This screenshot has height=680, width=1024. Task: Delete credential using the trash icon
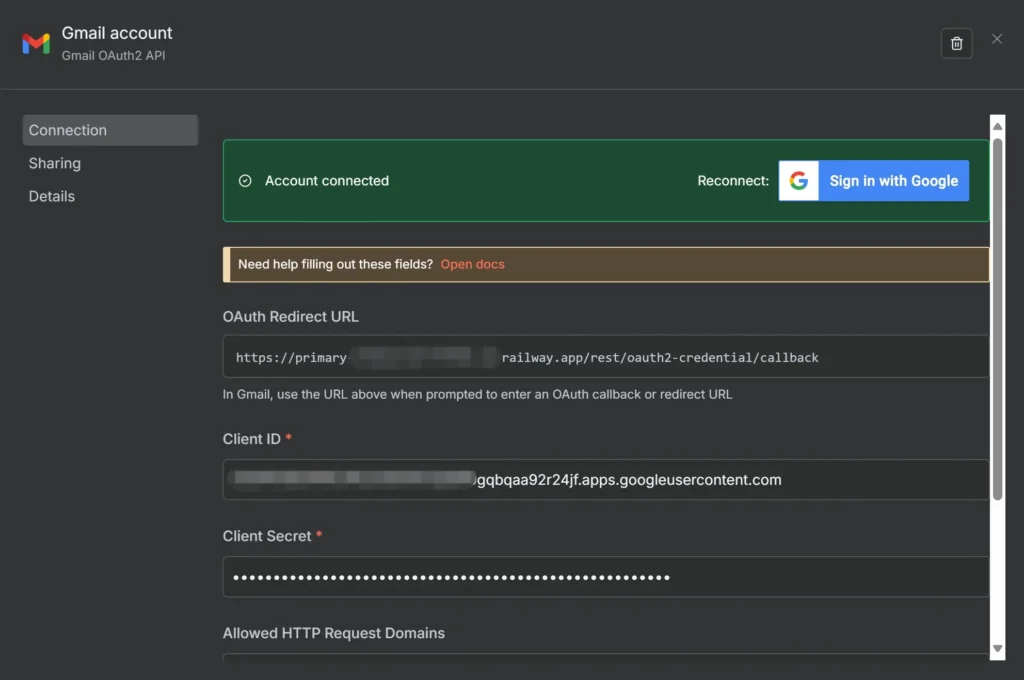pyautogui.click(x=956, y=43)
